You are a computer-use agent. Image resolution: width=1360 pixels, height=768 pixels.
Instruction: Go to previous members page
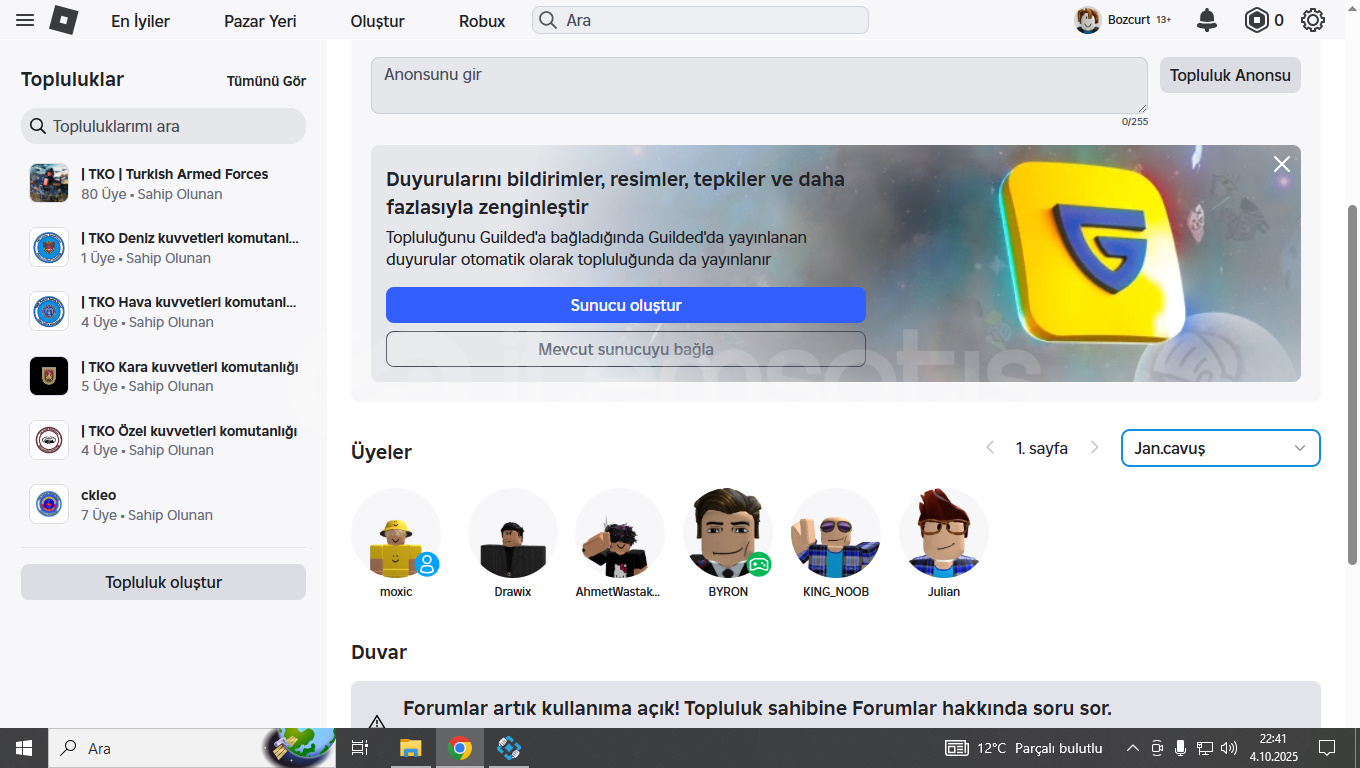[x=990, y=448]
